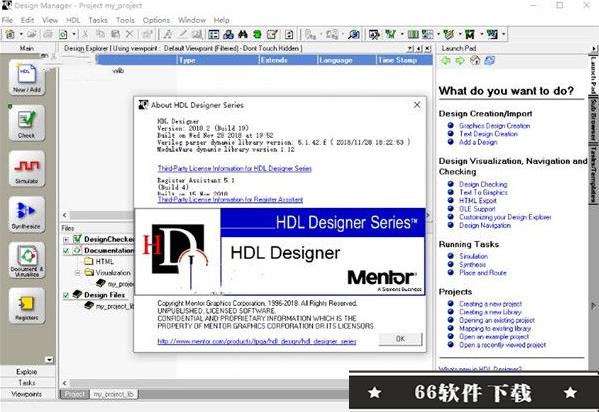
Task: Click the Launch Pad home icon
Action: [475, 60]
